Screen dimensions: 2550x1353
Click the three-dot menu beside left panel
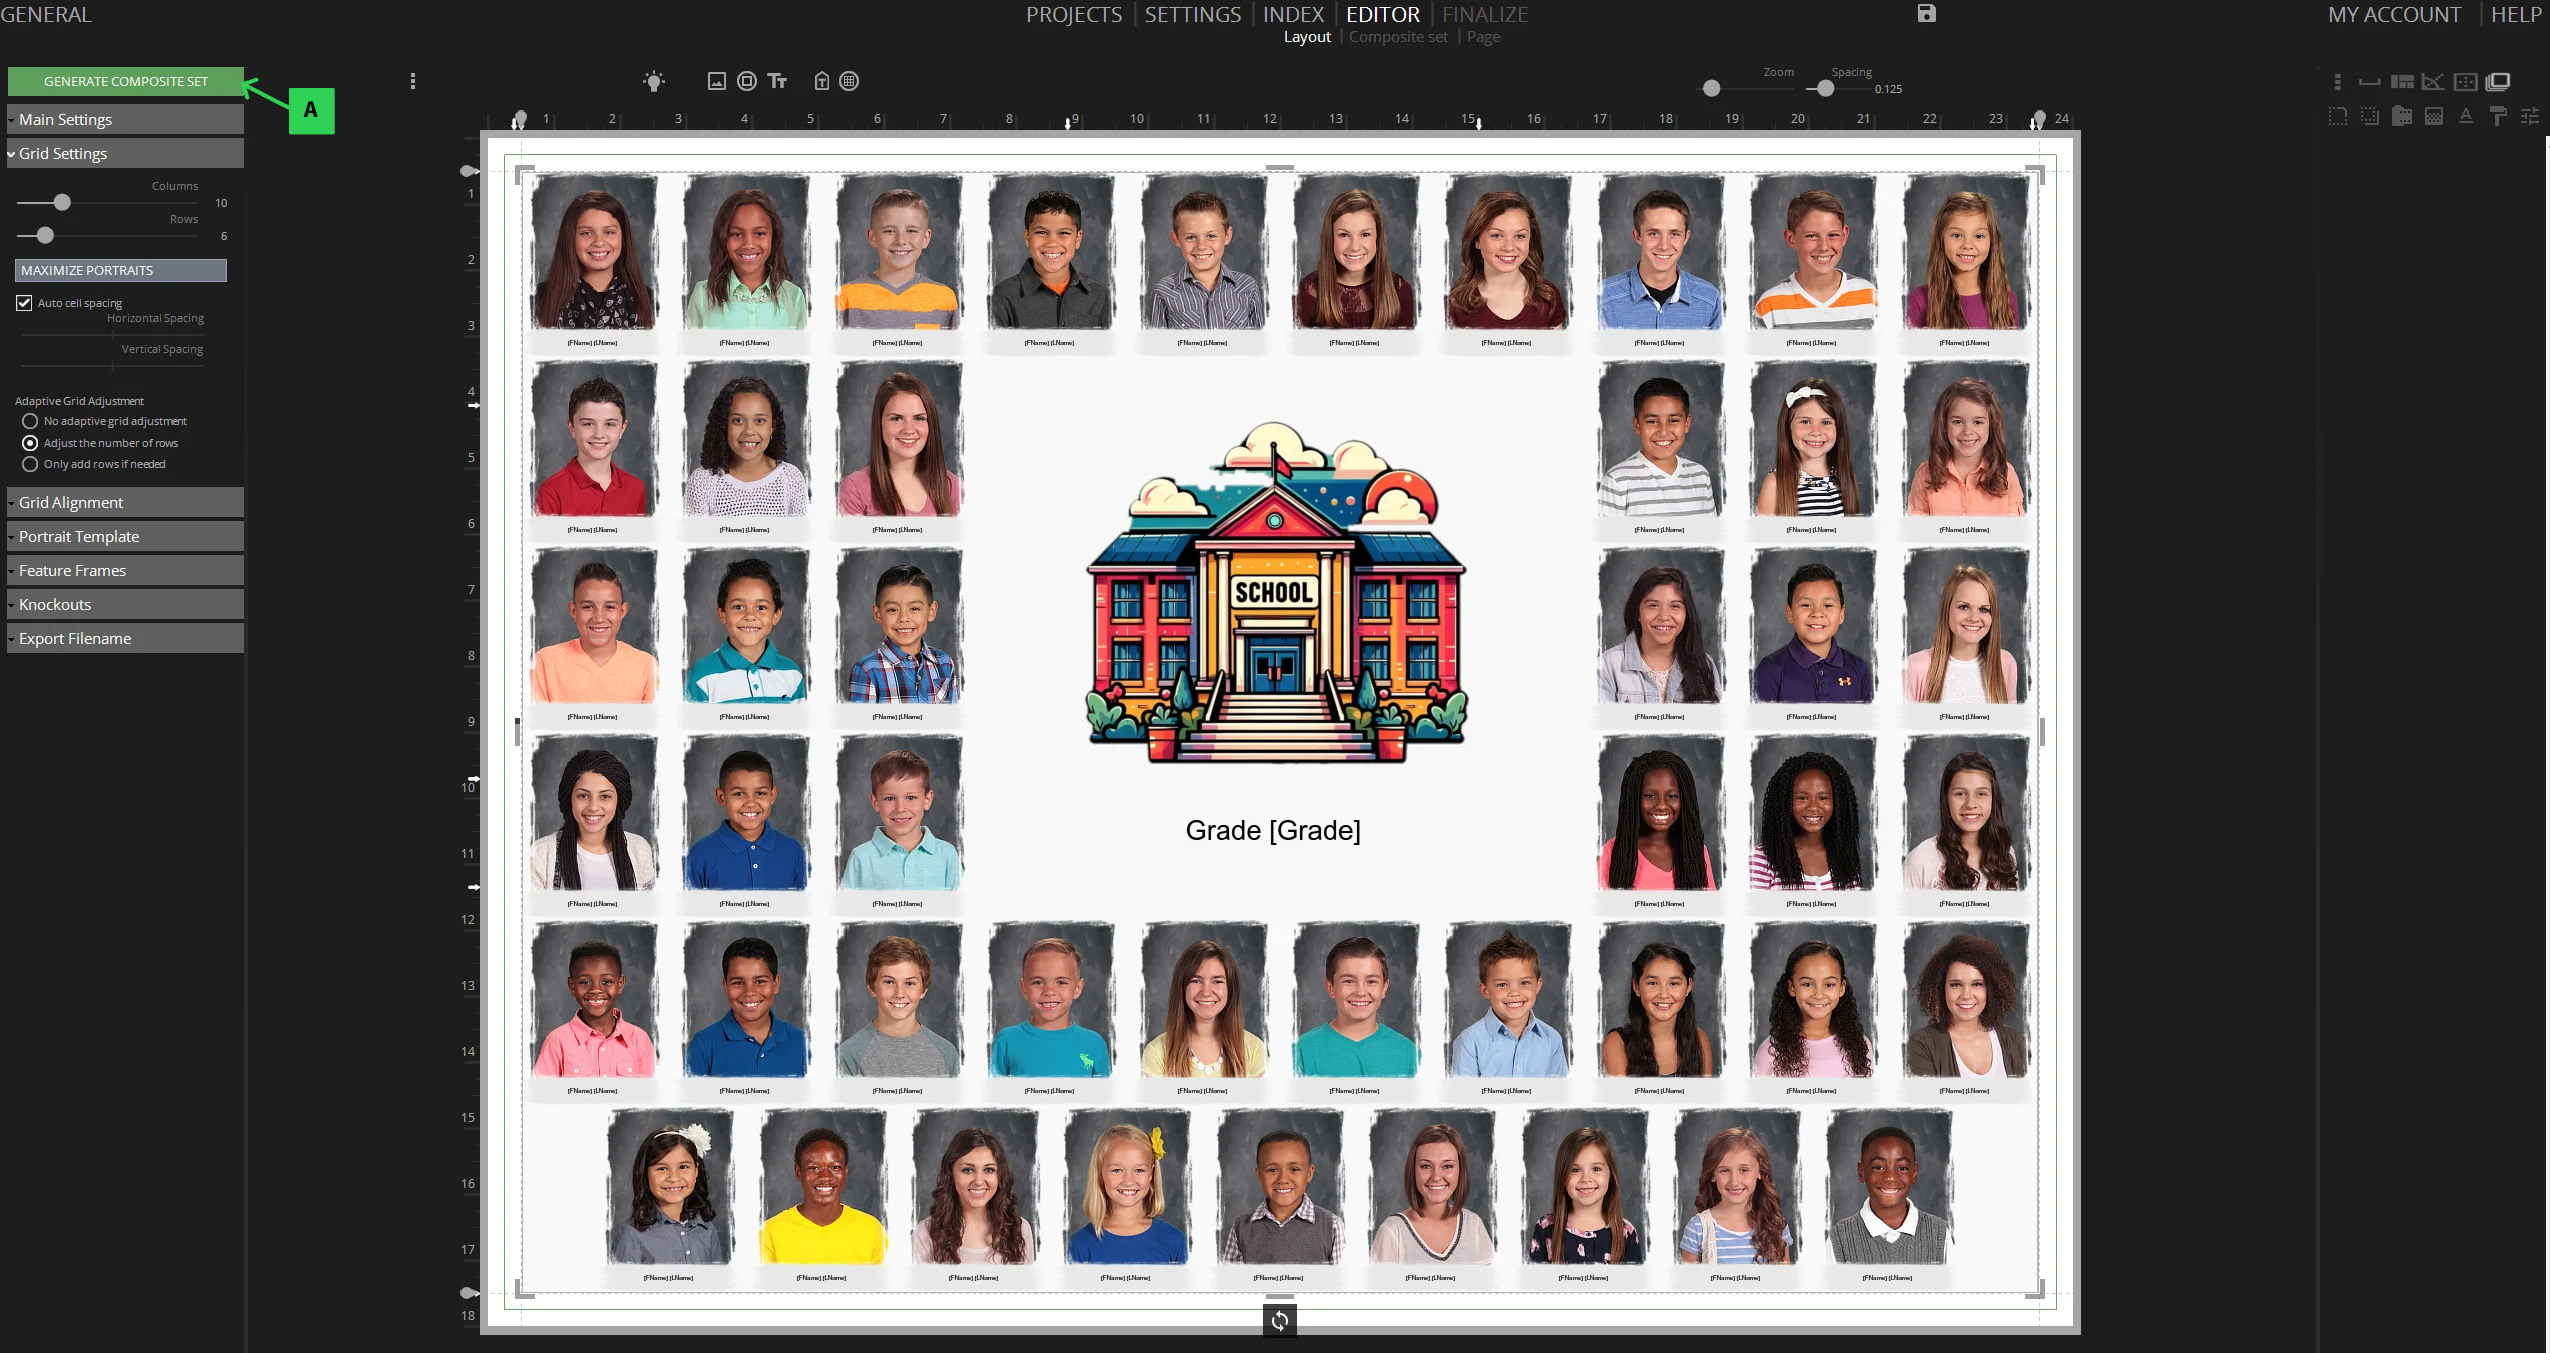click(412, 82)
